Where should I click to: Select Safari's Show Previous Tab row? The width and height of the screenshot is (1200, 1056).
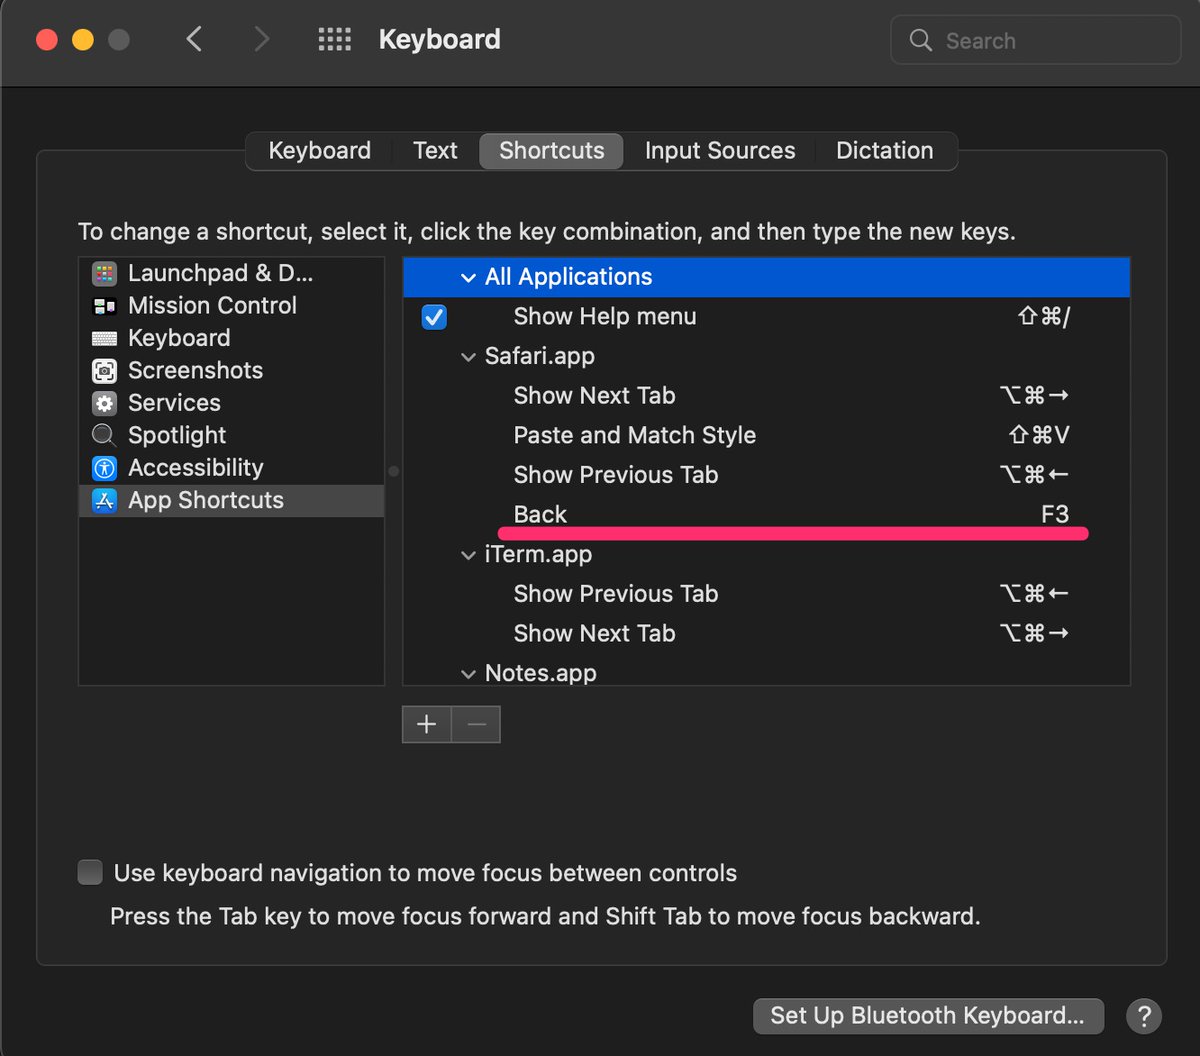pyautogui.click(x=766, y=475)
